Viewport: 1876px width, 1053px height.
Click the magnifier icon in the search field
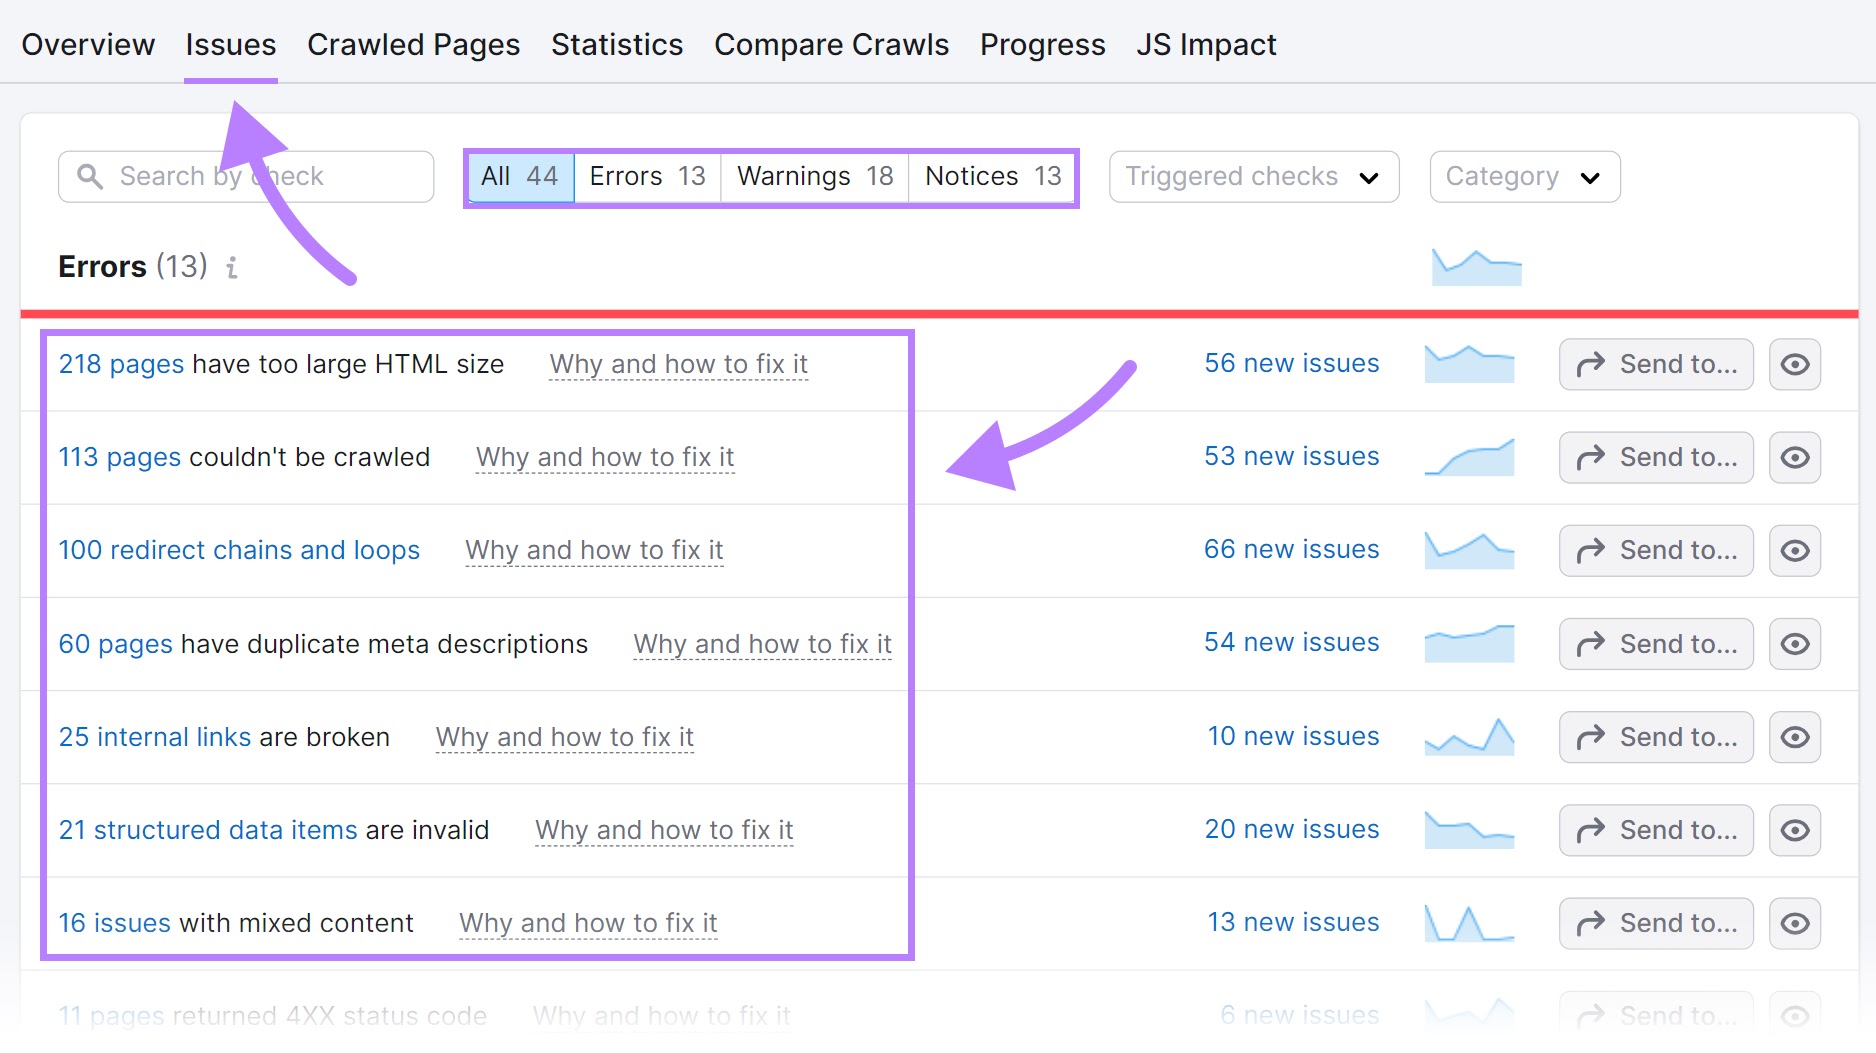[x=90, y=176]
